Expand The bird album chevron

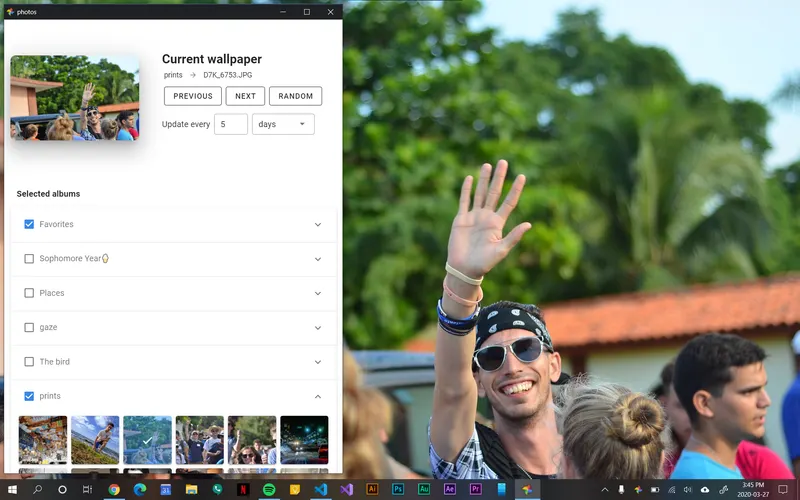click(x=318, y=362)
